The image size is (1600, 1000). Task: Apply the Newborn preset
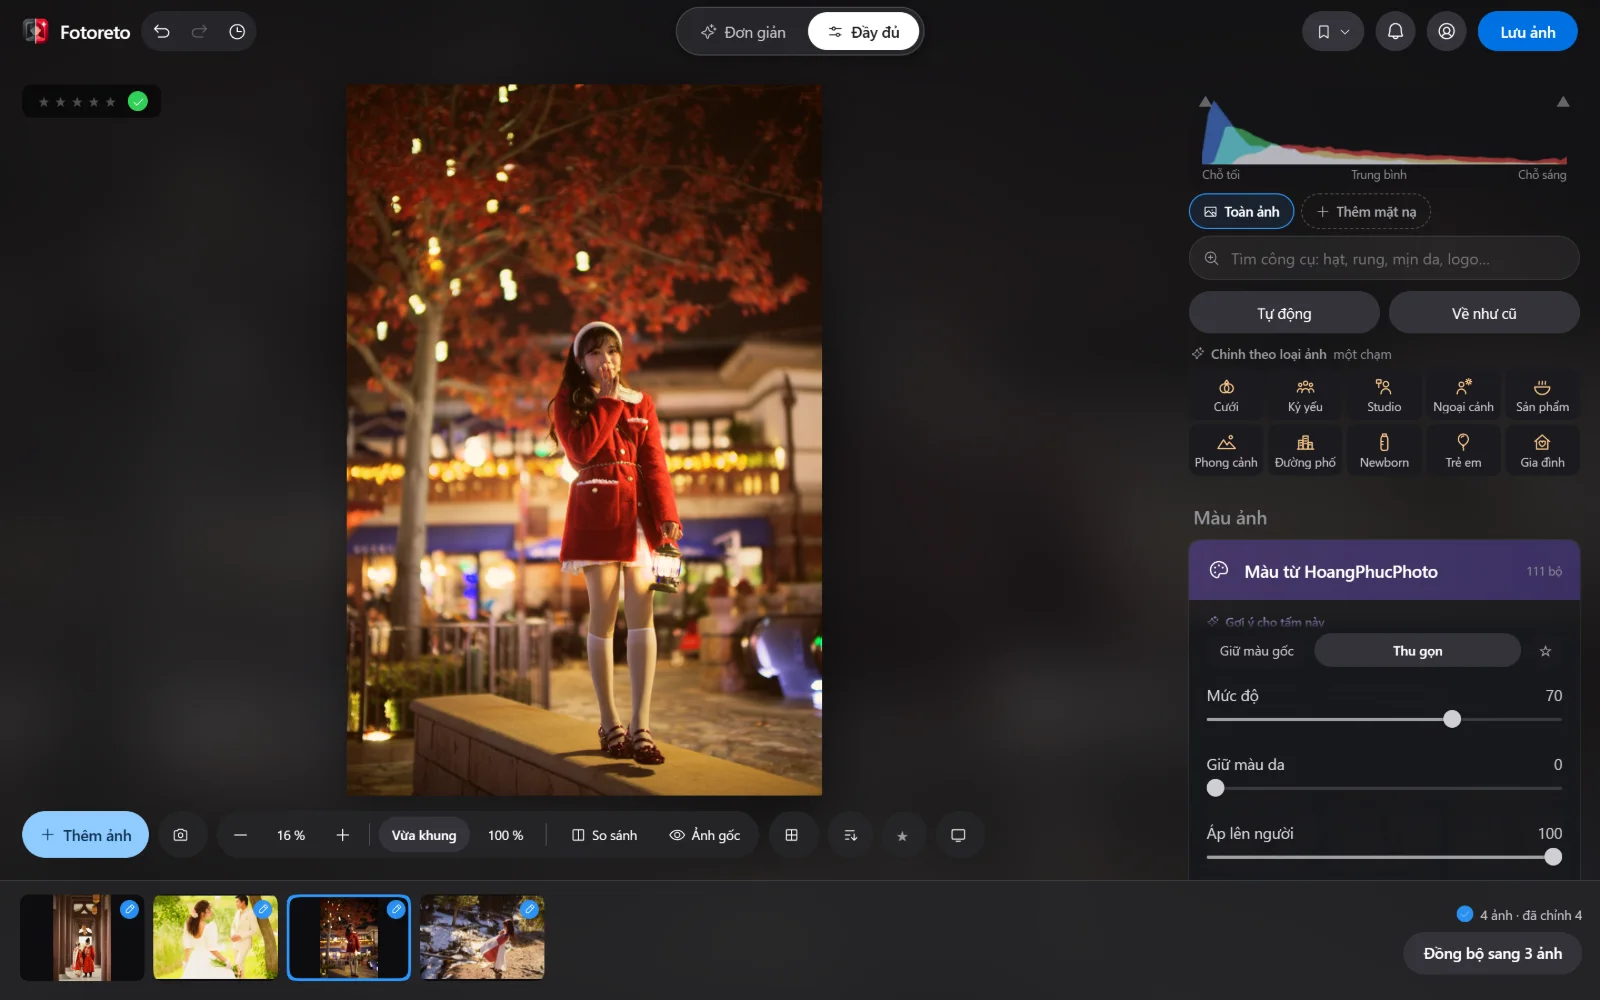pyautogui.click(x=1384, y=451)
